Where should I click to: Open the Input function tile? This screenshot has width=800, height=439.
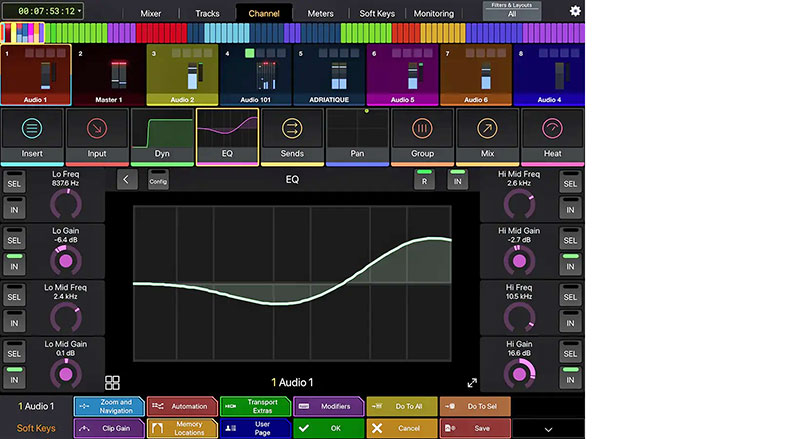[97, 137]
